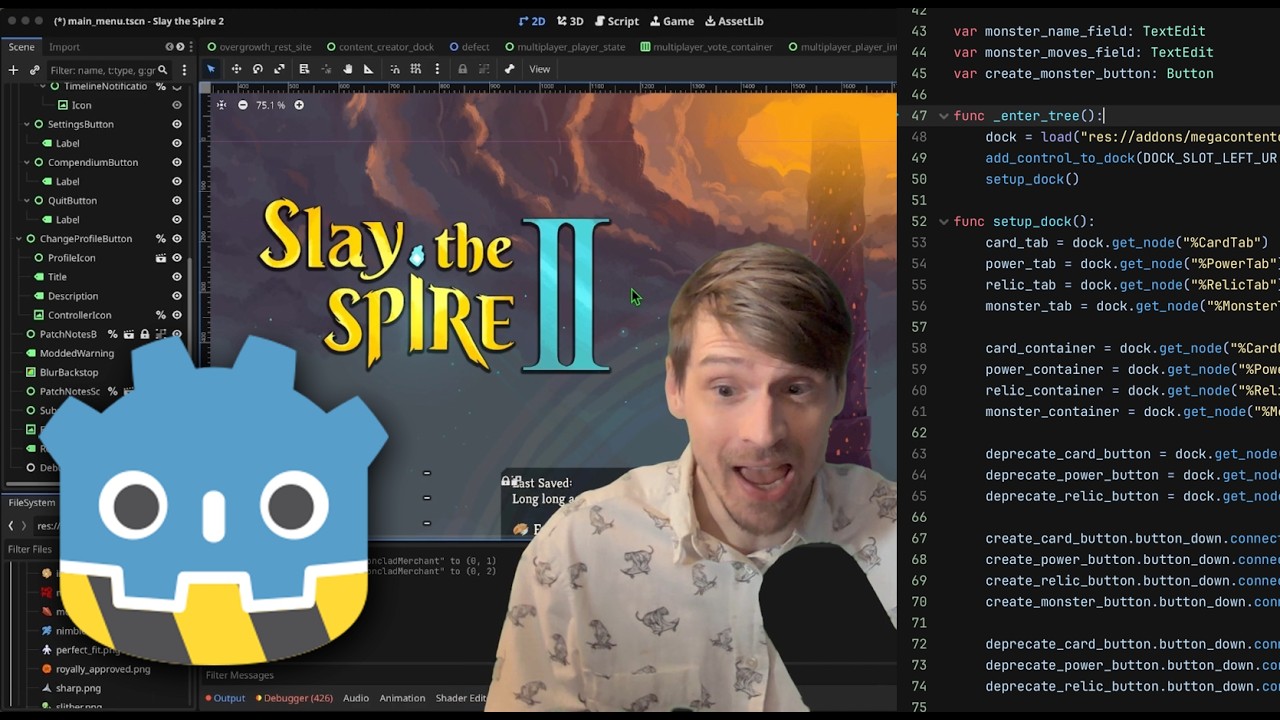This screenshot has height=720, width=1280.
Task: Click the Instantiate Child Scene link icon
Action: point(34,70)
